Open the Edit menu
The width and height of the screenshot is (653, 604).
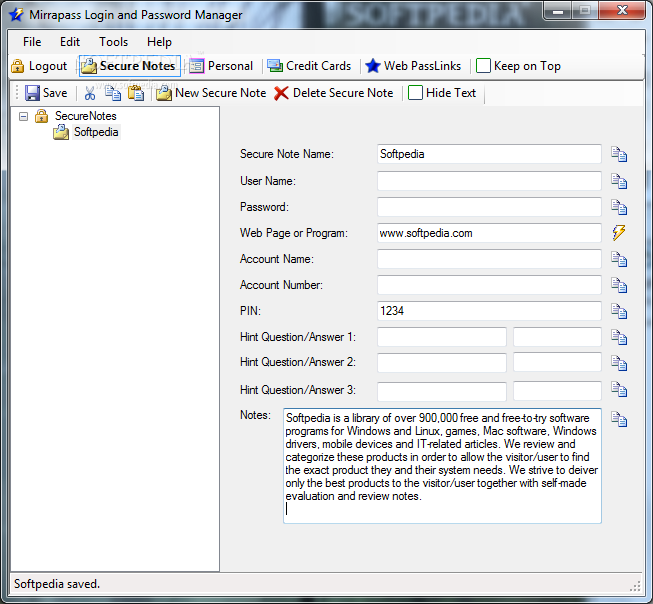(70, 42)
